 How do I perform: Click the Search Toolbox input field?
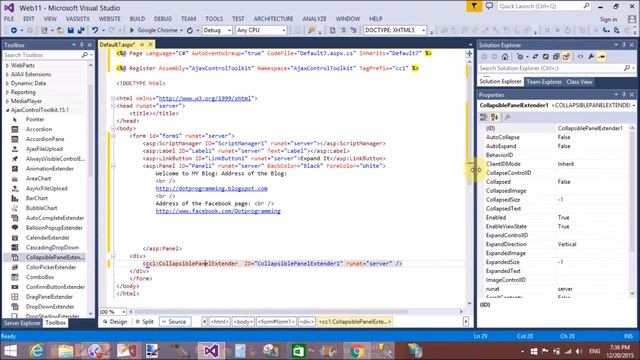click(42, 55)
